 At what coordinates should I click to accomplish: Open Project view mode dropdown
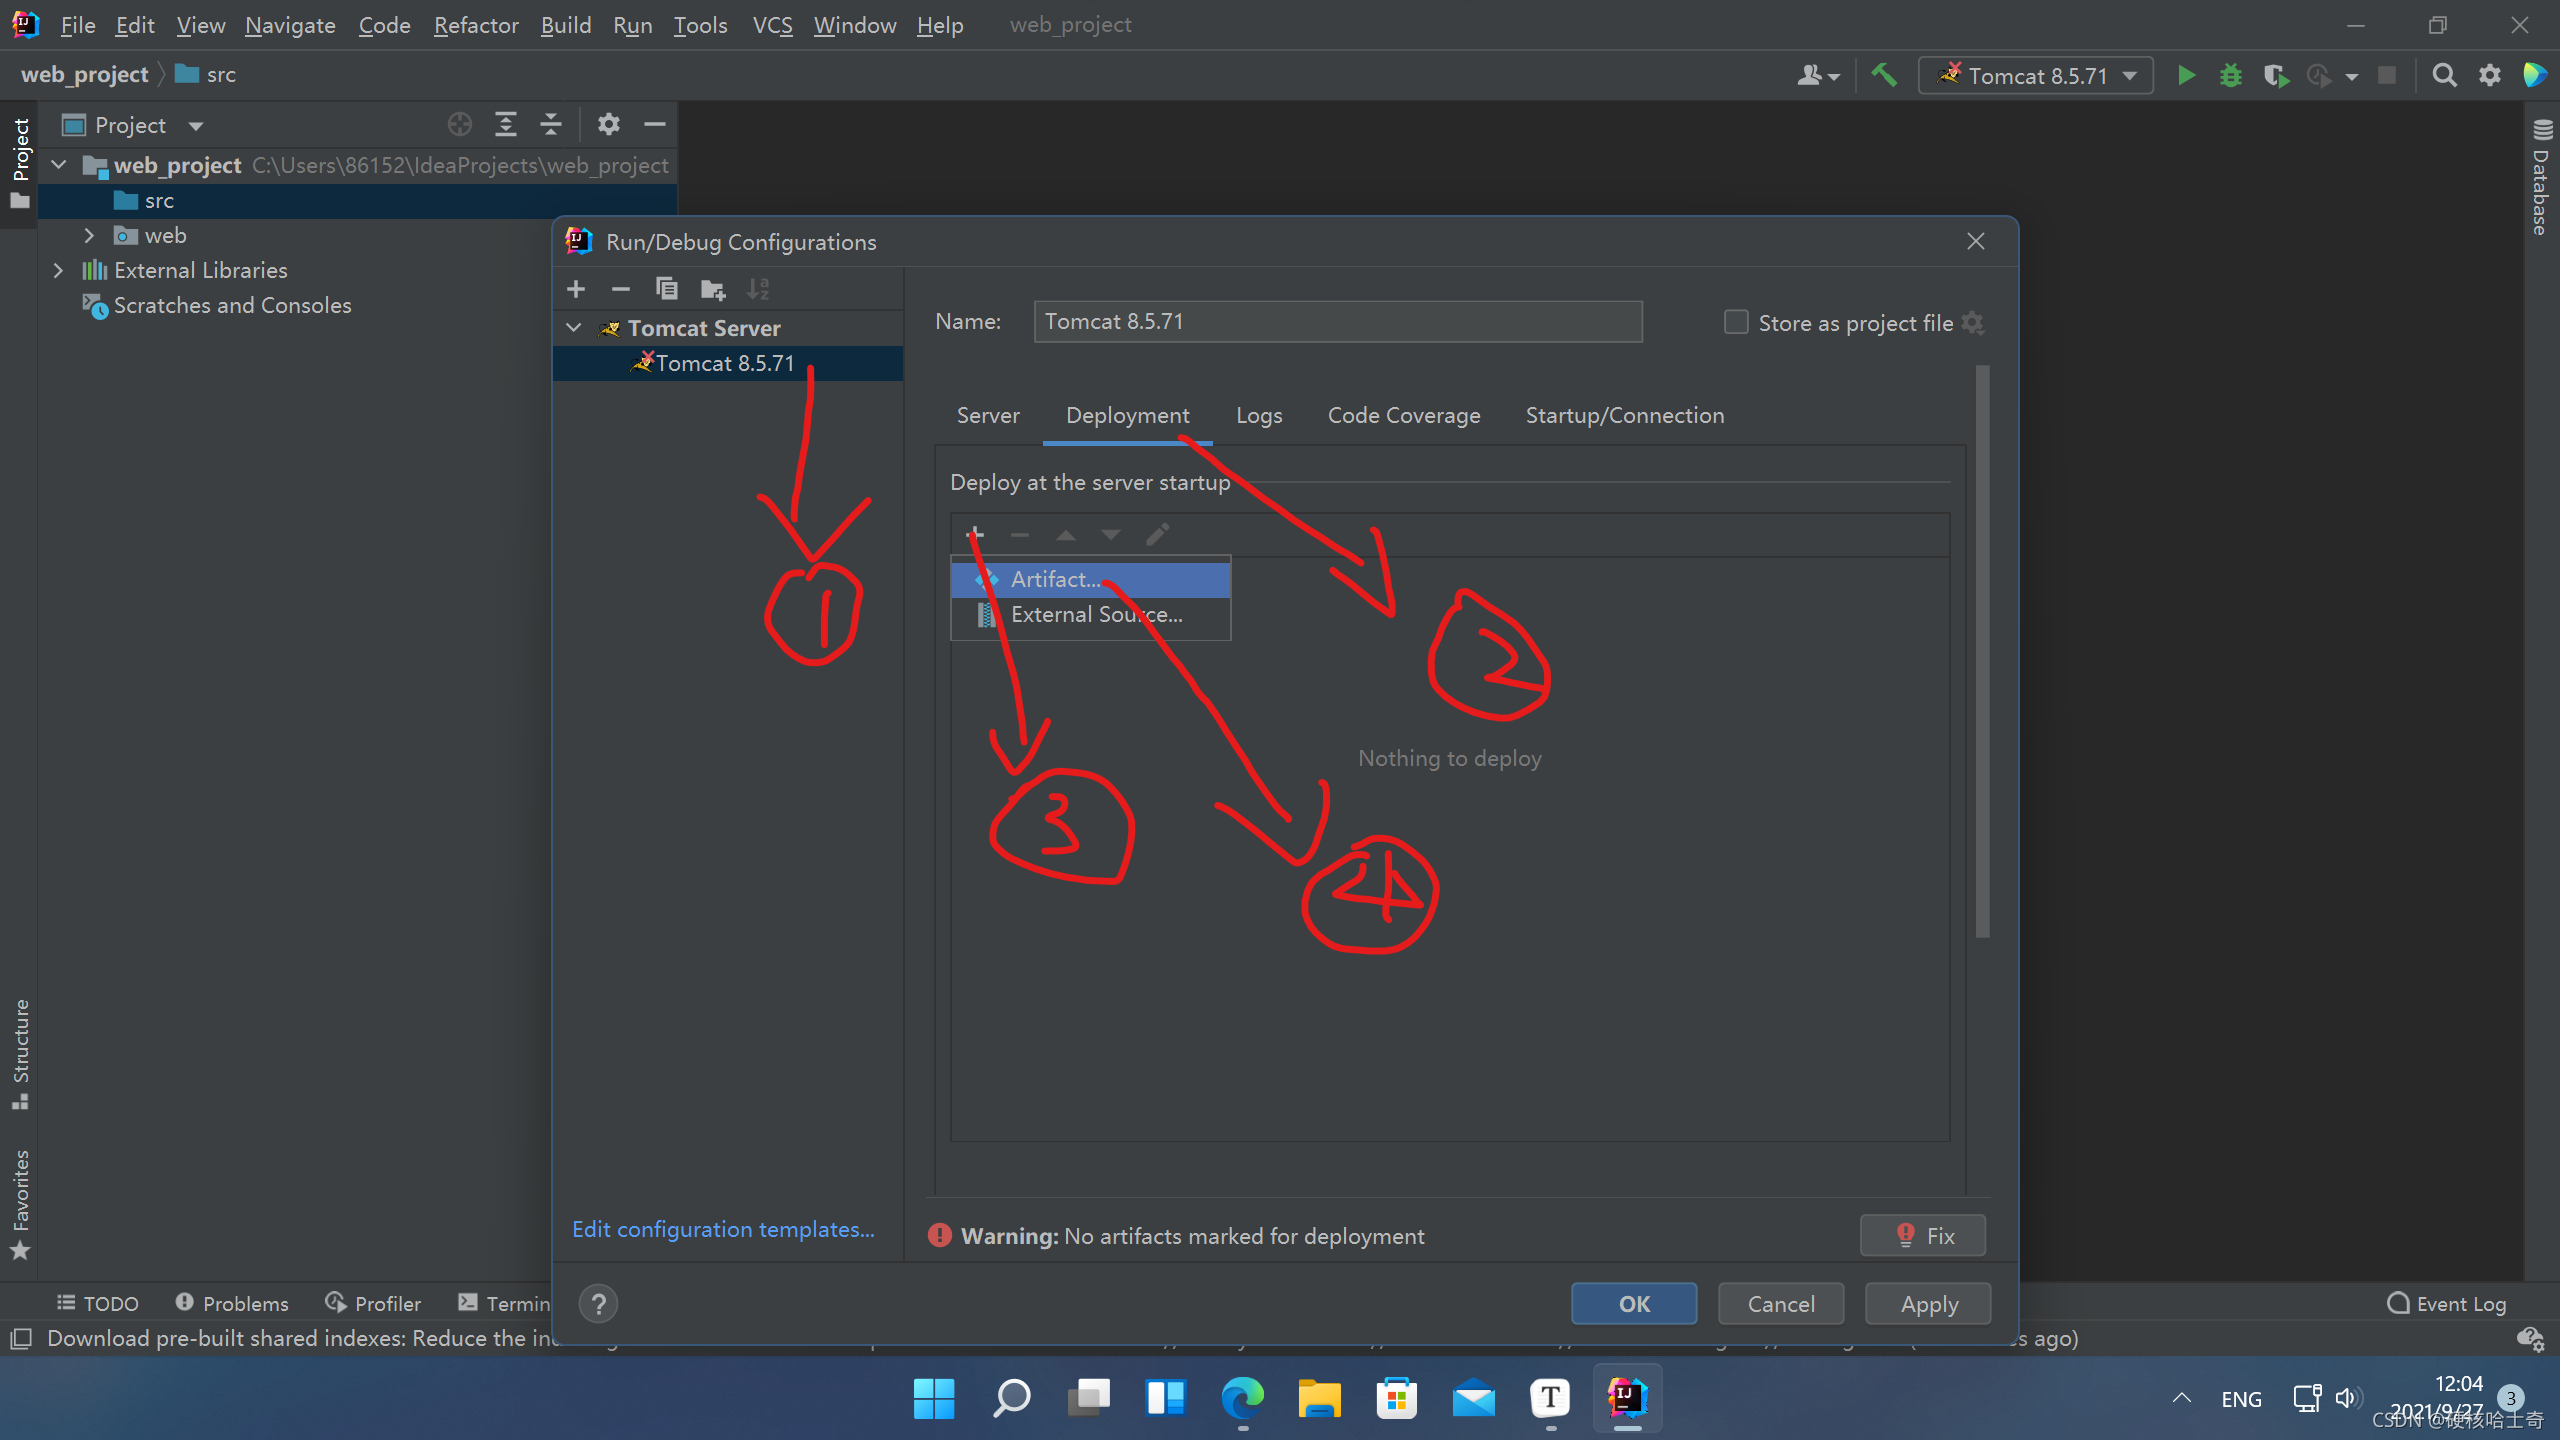pyautogui.click(x=196, y=126)
